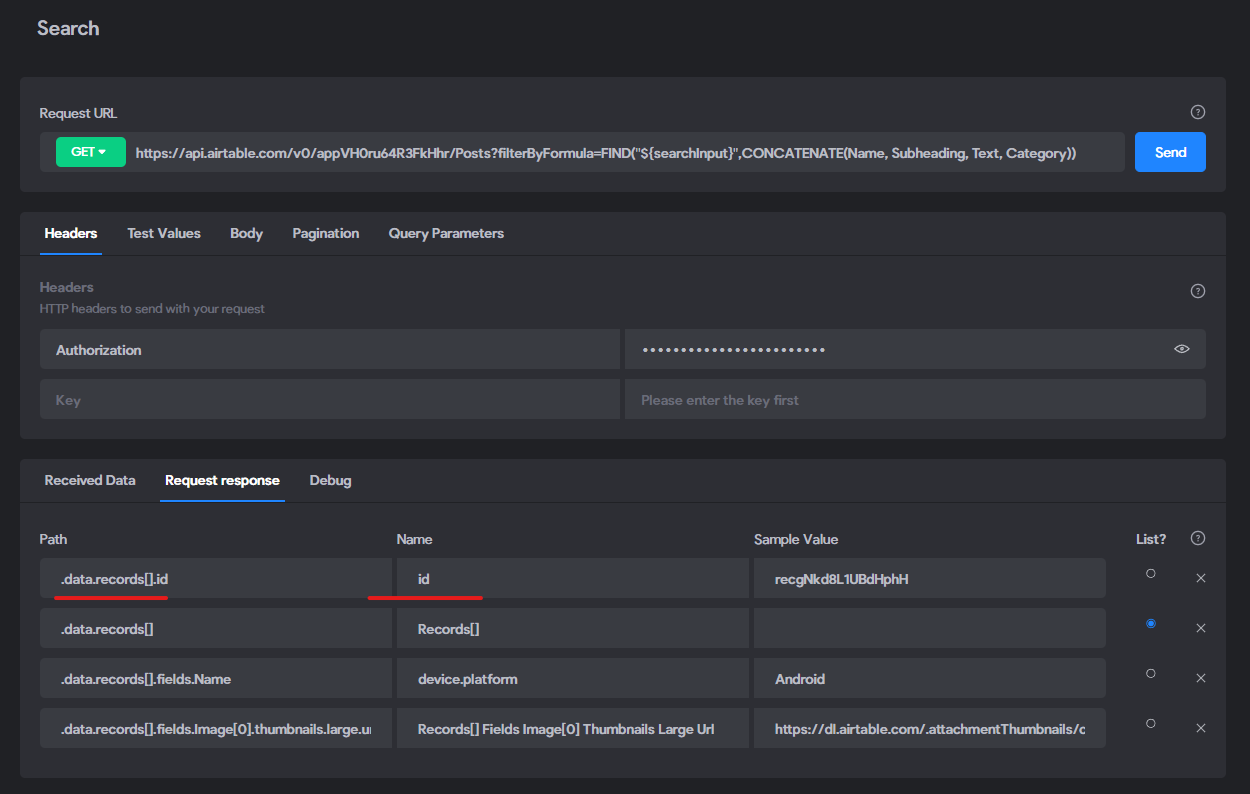This screenshot has height=794, width=1250.
Task: Edit the .data.records[] path field
Action: click(x=216, y=628)
